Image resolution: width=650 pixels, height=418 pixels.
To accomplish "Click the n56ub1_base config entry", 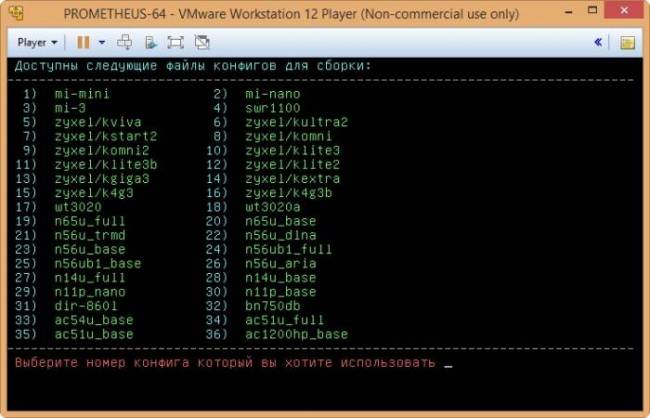I will 98,263.
